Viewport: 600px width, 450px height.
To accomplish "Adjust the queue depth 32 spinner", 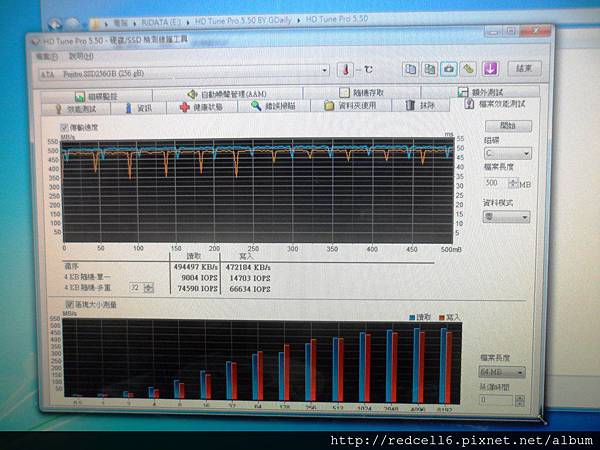I will click(148, 288).
